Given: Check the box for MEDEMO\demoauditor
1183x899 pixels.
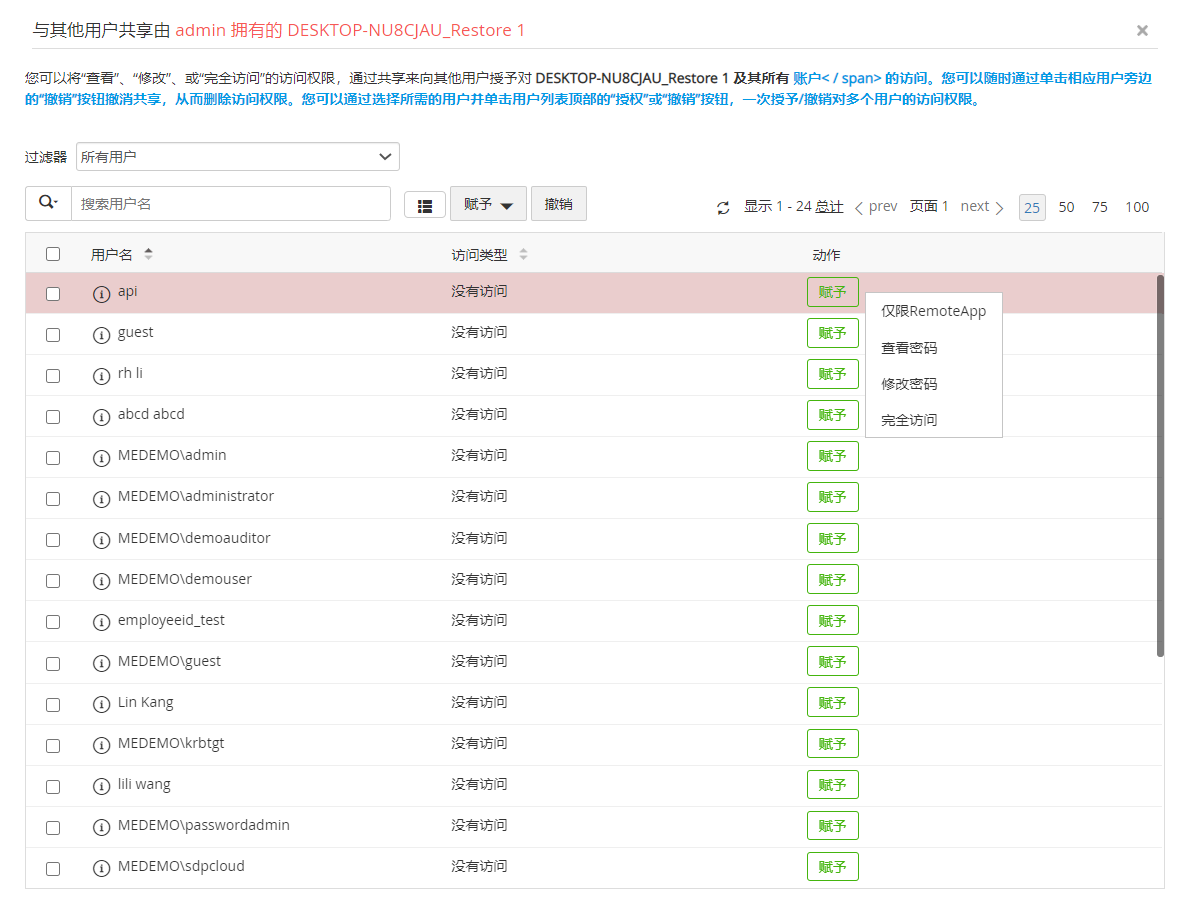Looking at the screenshot, I should [x=53, y=540].
